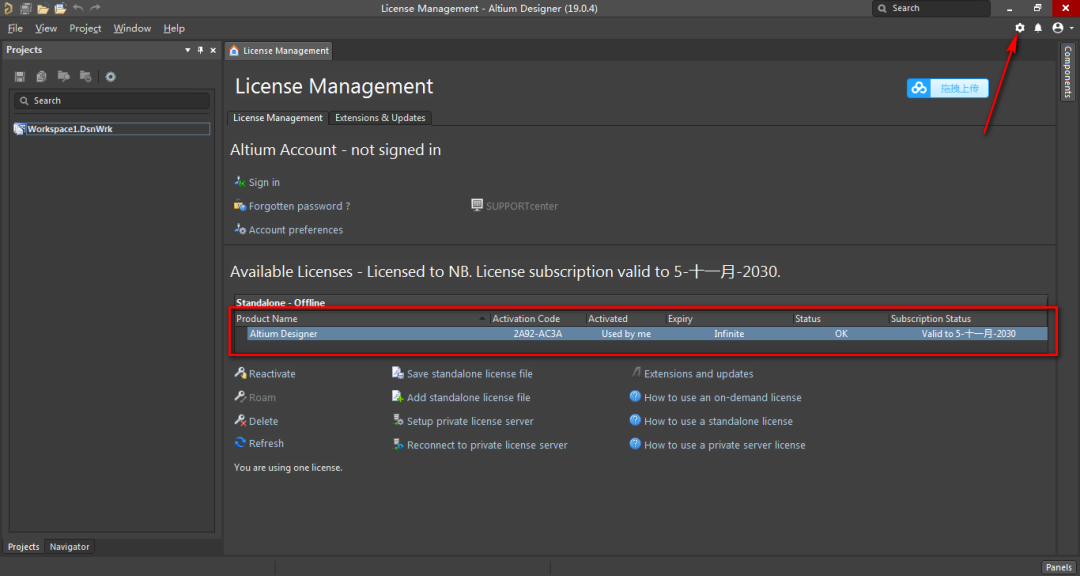Click the blue cloud upload button
Viewport: 1080px width, 576px height.
(948, 88)
